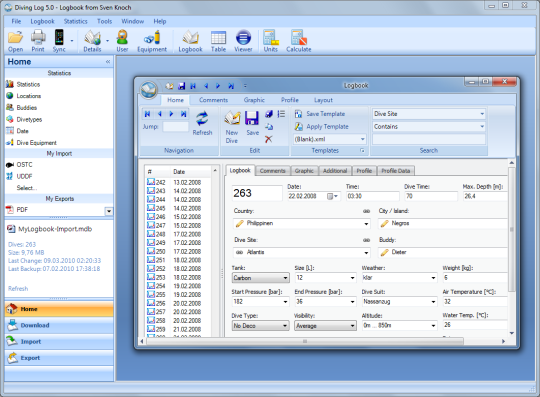540x397 pixels.
Task: Expand the Sync dropdown arrow
Action: point(72,41)
